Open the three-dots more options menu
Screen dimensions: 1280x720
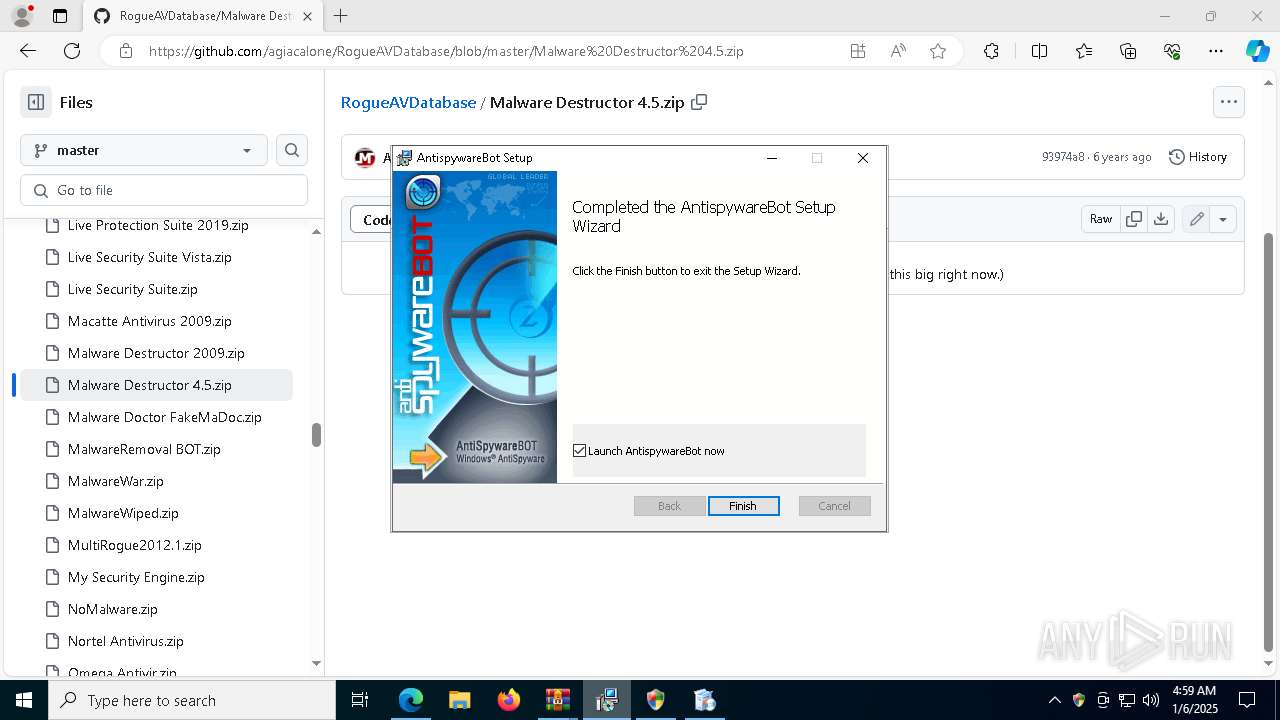[1228, 102]
